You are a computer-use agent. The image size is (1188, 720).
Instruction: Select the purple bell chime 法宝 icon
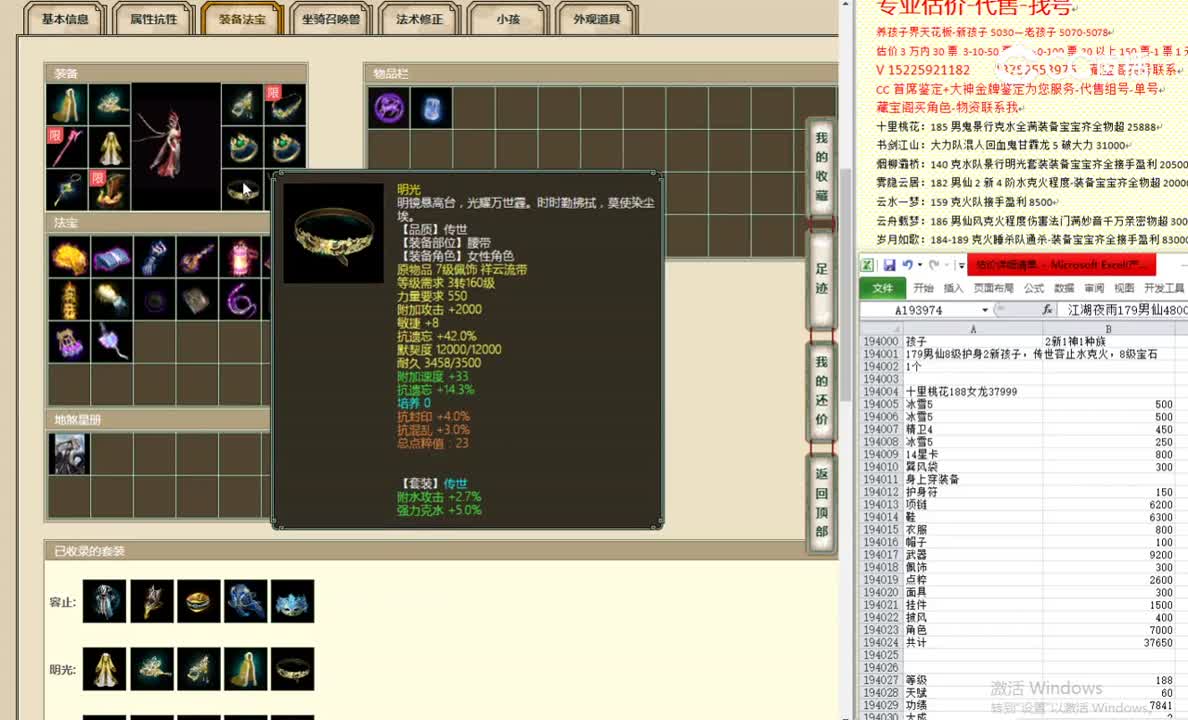click(x=69, y=343)
